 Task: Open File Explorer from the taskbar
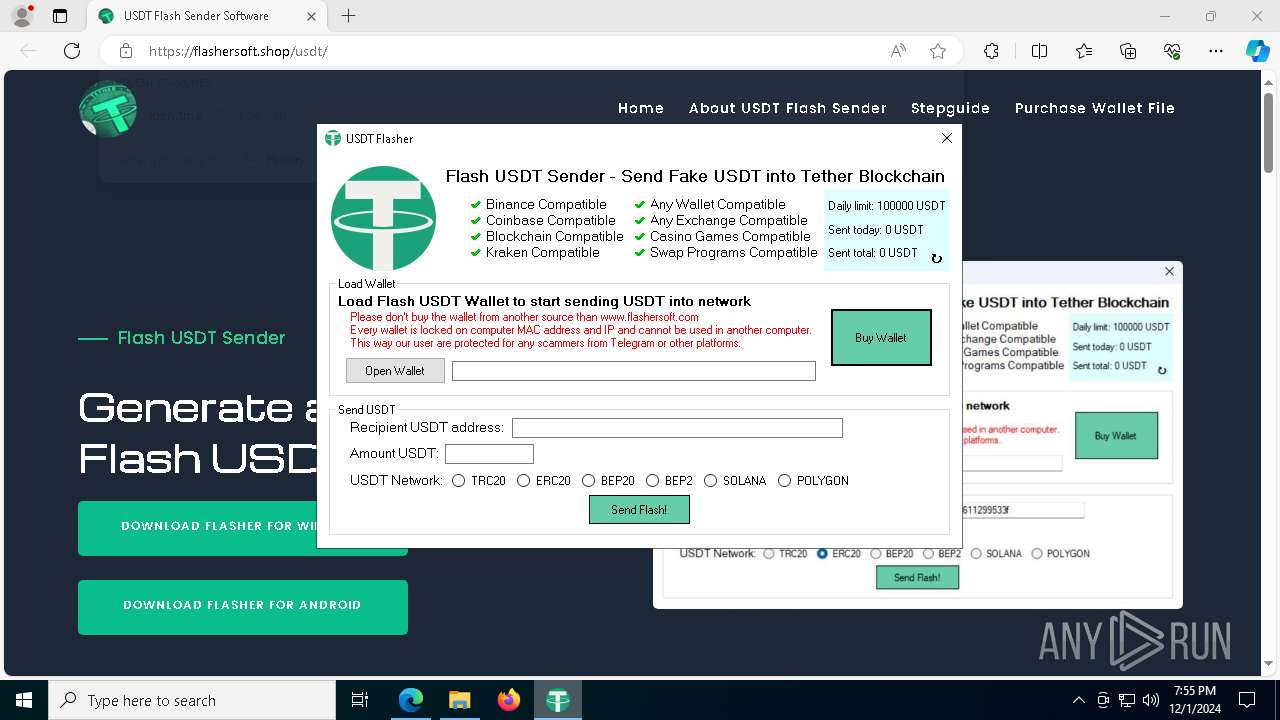459,700
